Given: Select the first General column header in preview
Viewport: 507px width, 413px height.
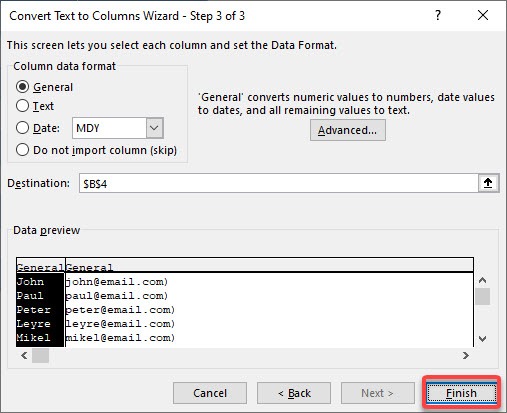Looking at the screenshot, I should [40, 267].
